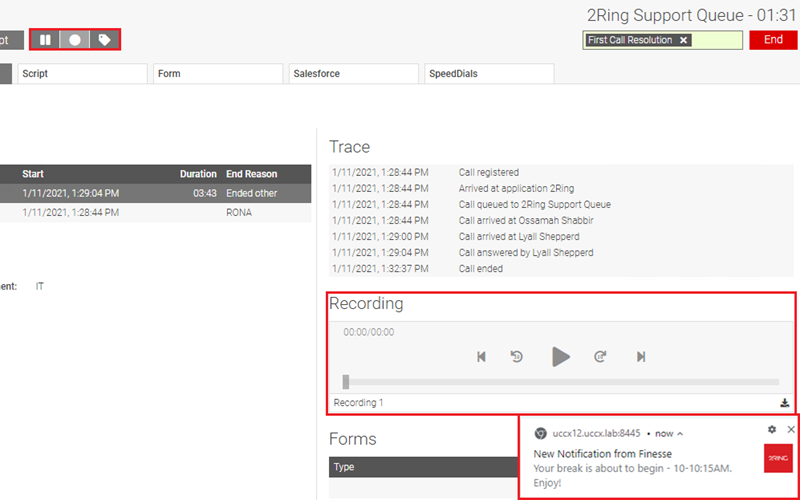Skip to the end of recording
The width and height of the screenshot is (800, 500).
pos(641,357)
